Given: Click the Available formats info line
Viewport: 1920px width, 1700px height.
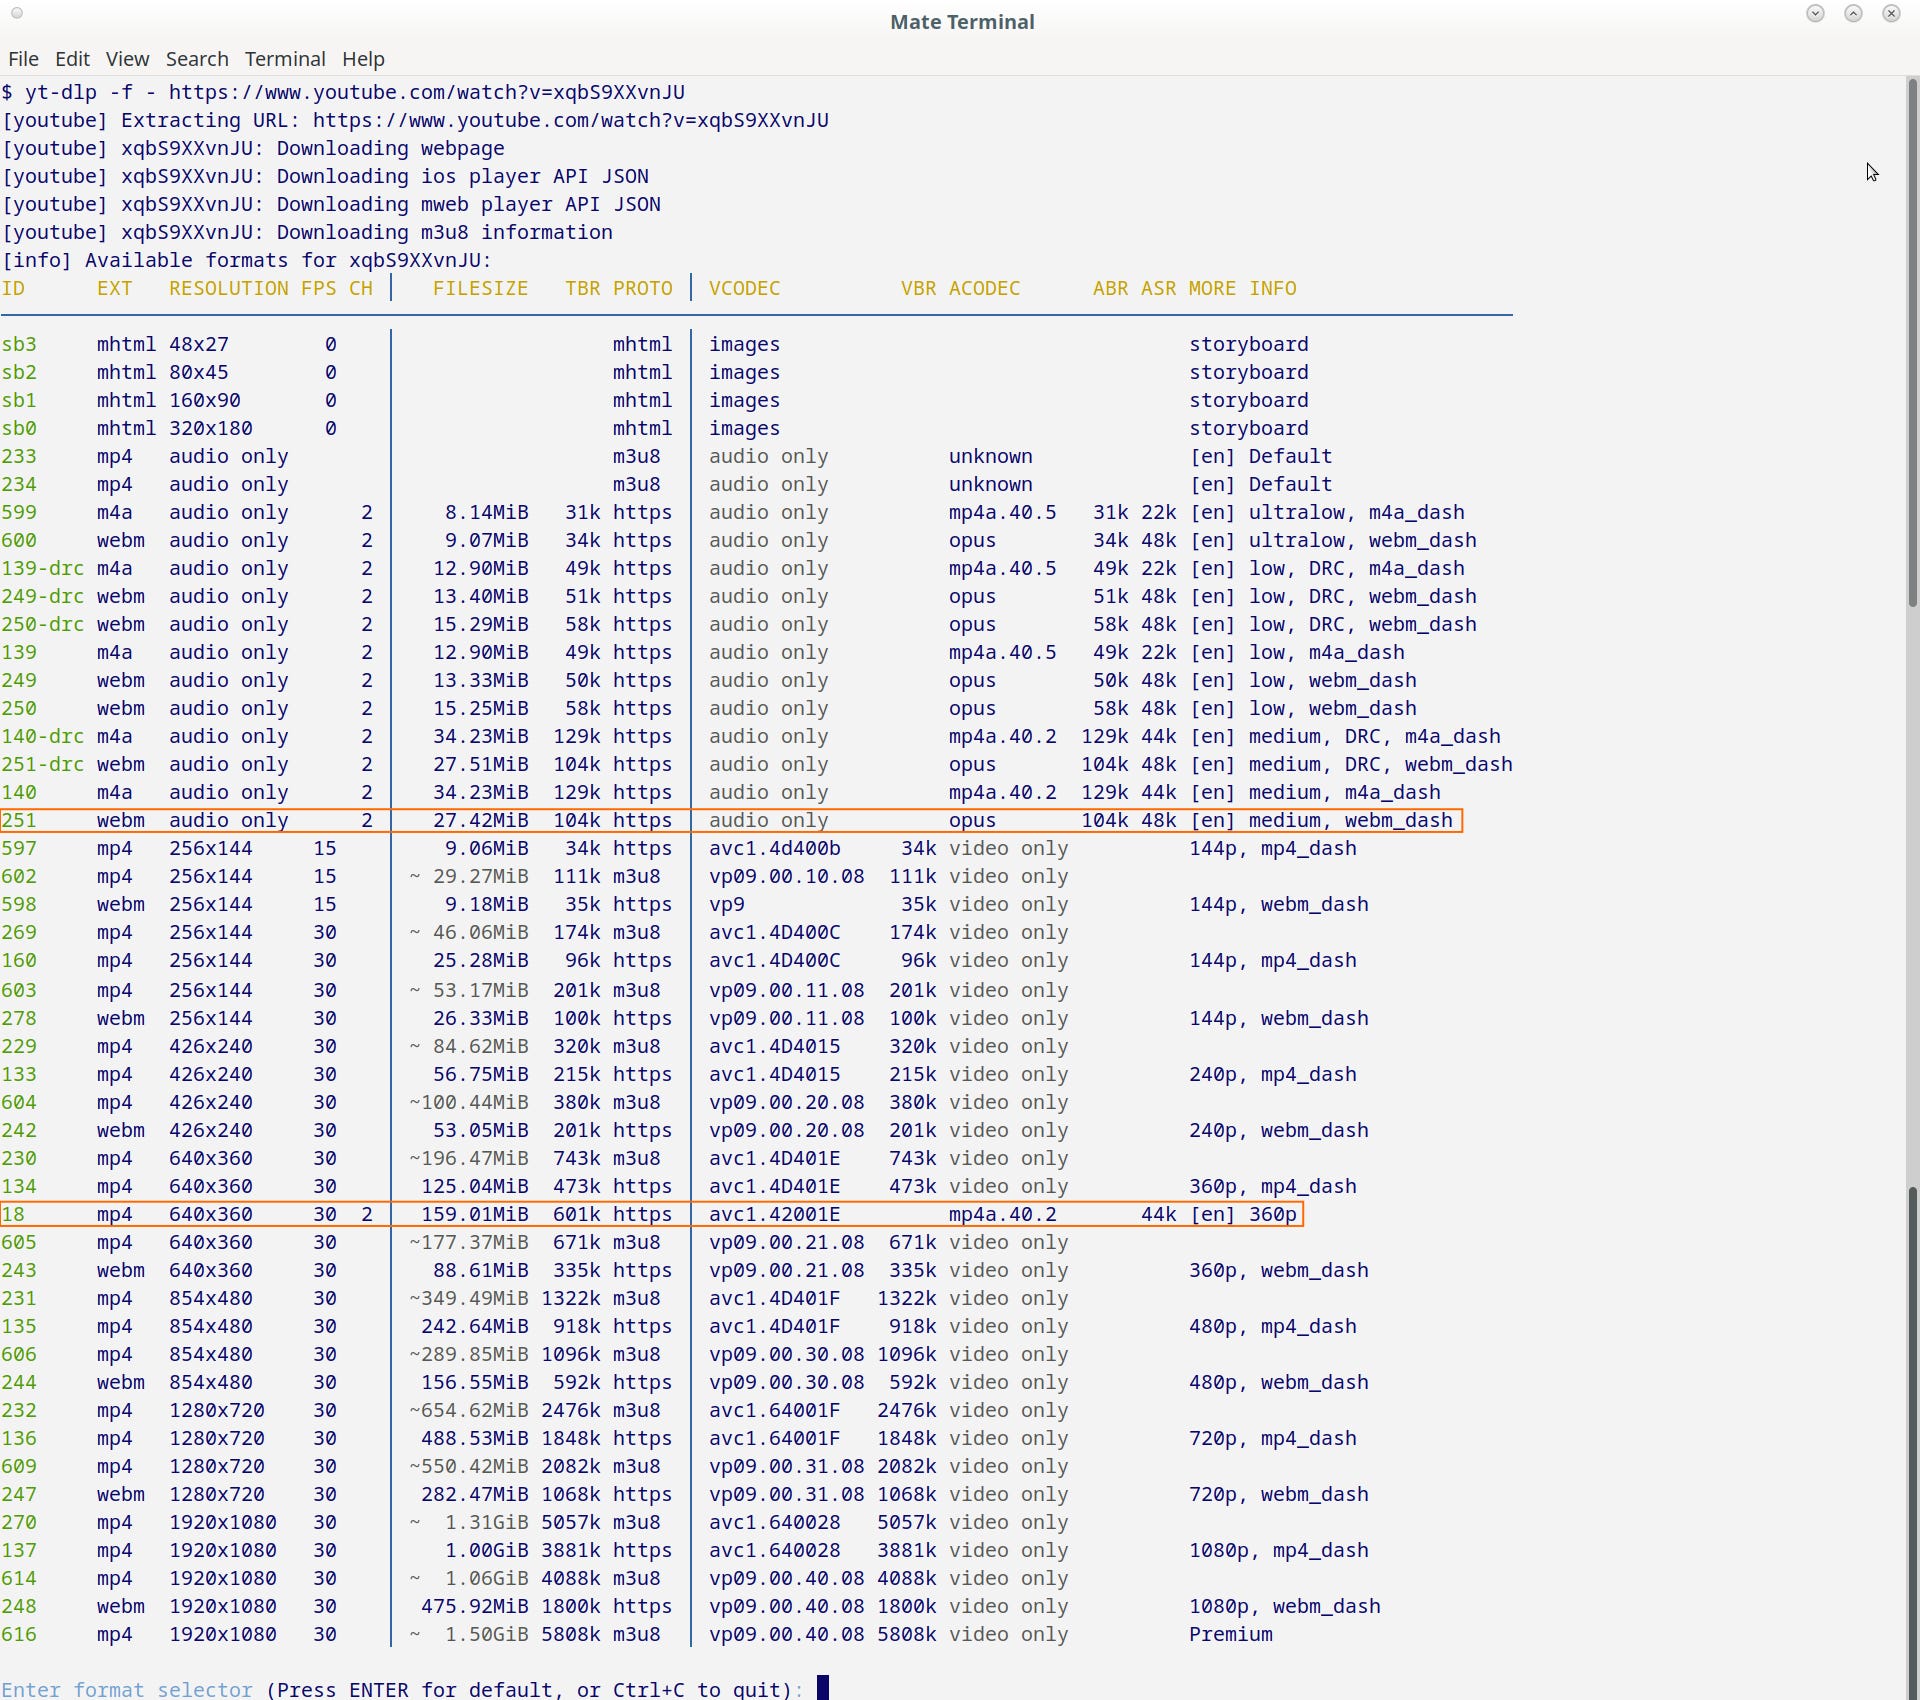Looking at the screenshot, I should [247, 260].
